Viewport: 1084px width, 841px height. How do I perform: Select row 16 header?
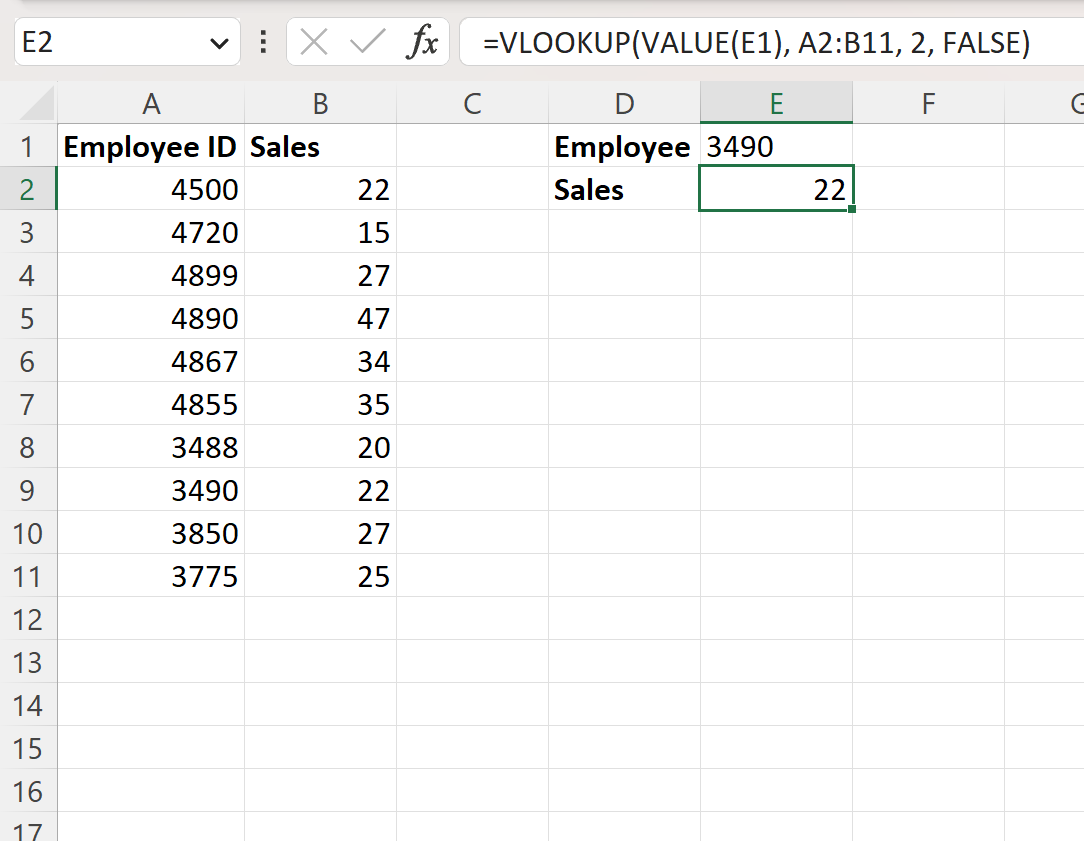tap(28, 791)
